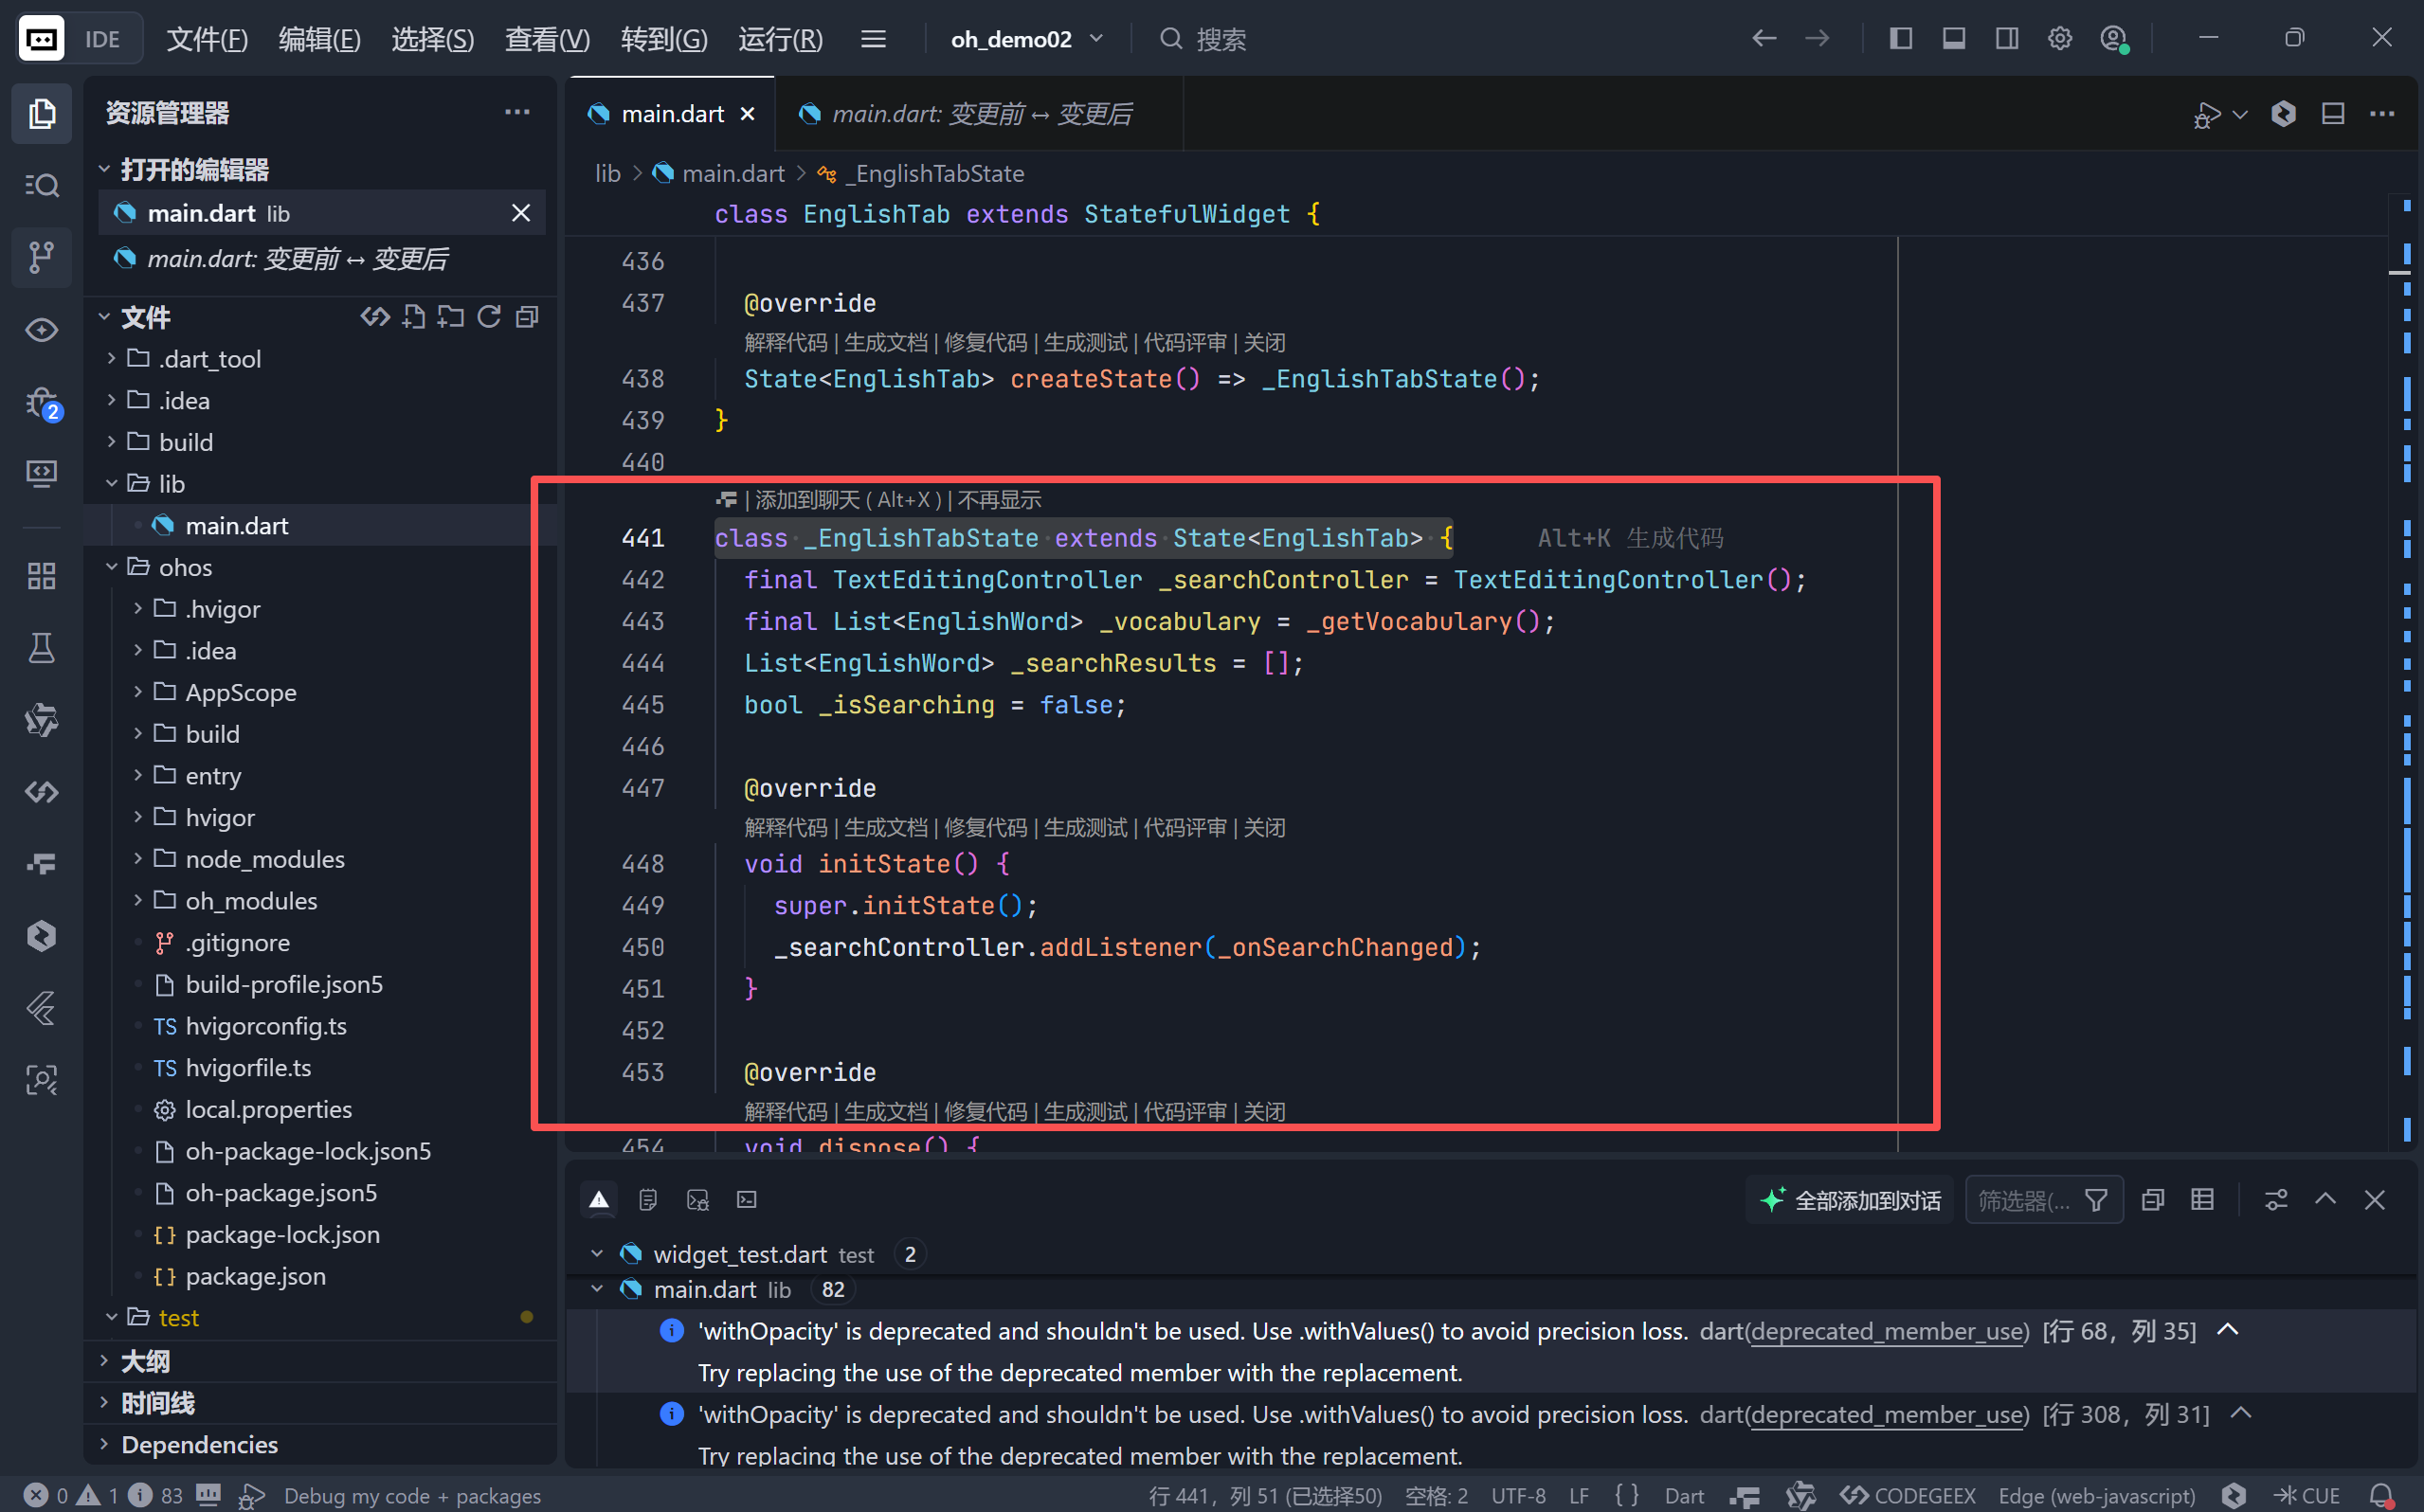This screenshot has width=2424, height=1512.
Task: Click the 全部添加到对话 button
Action: (1851, 1200)
